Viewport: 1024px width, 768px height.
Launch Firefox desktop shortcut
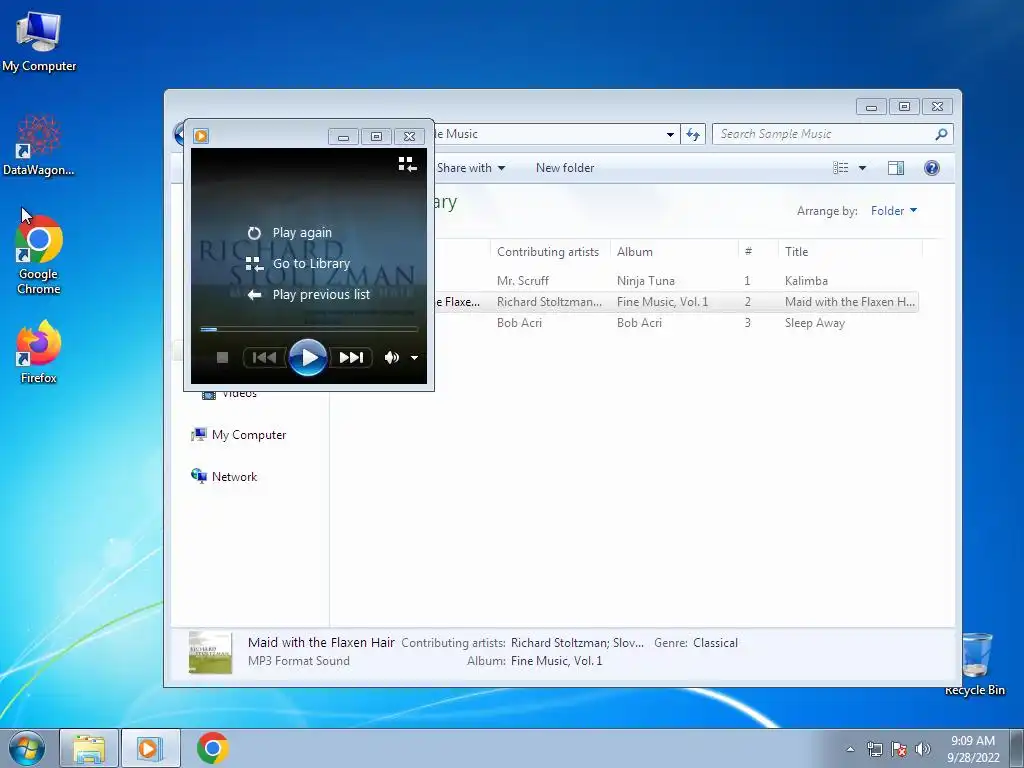click(x=39, y=352)
